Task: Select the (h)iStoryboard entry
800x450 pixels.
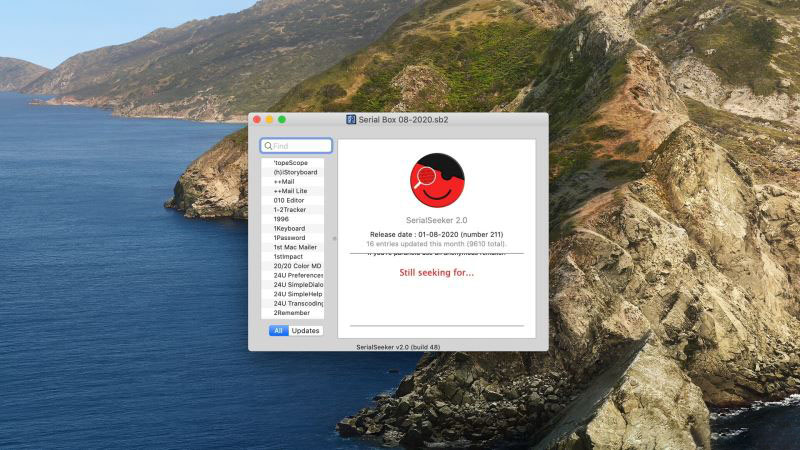Action: (x=292, y=172)
